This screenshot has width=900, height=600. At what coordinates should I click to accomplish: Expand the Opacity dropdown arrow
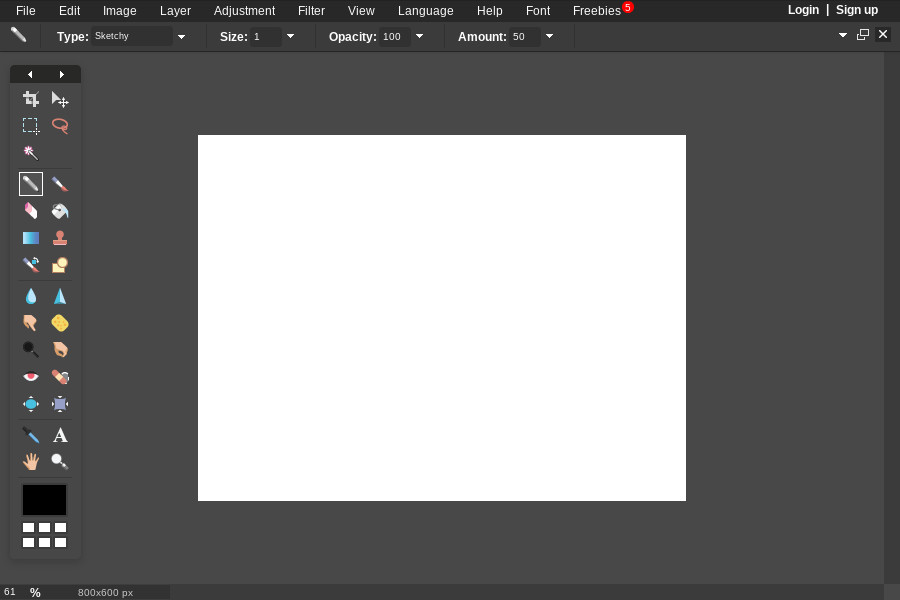pyautogui.click(x=419, y=37)
